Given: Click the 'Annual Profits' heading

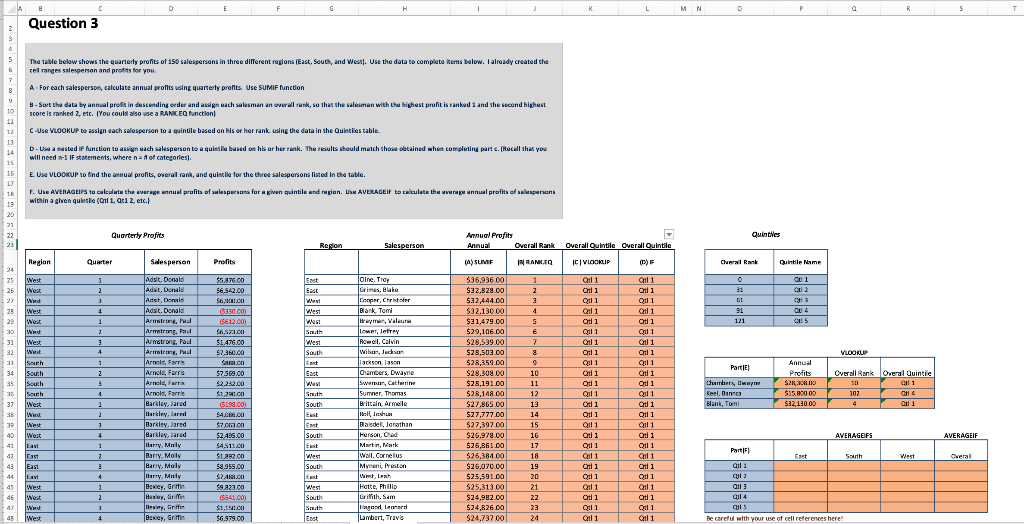Looking at the screenshot, I should pos(489,235).
